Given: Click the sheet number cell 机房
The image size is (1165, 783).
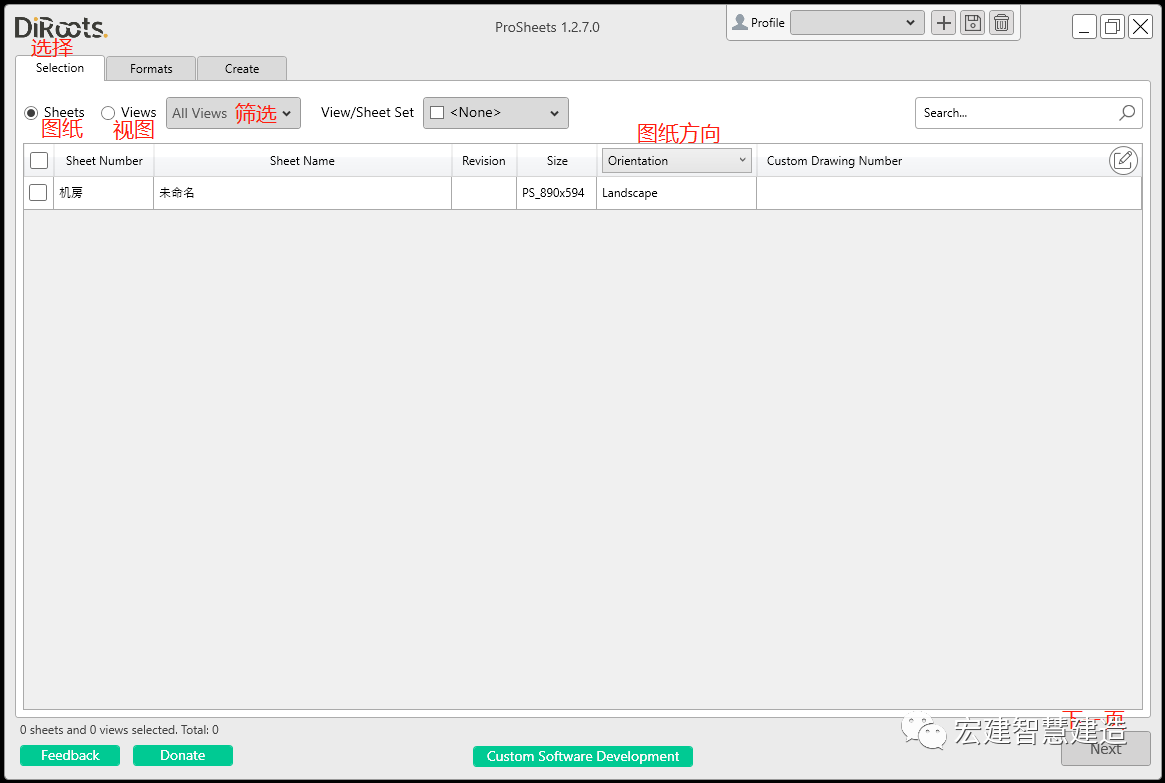Looking at the screenshot, I should 103,192.
